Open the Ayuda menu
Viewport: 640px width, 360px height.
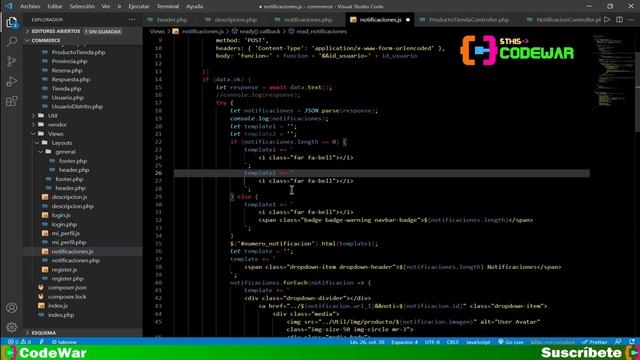[194, 7]
